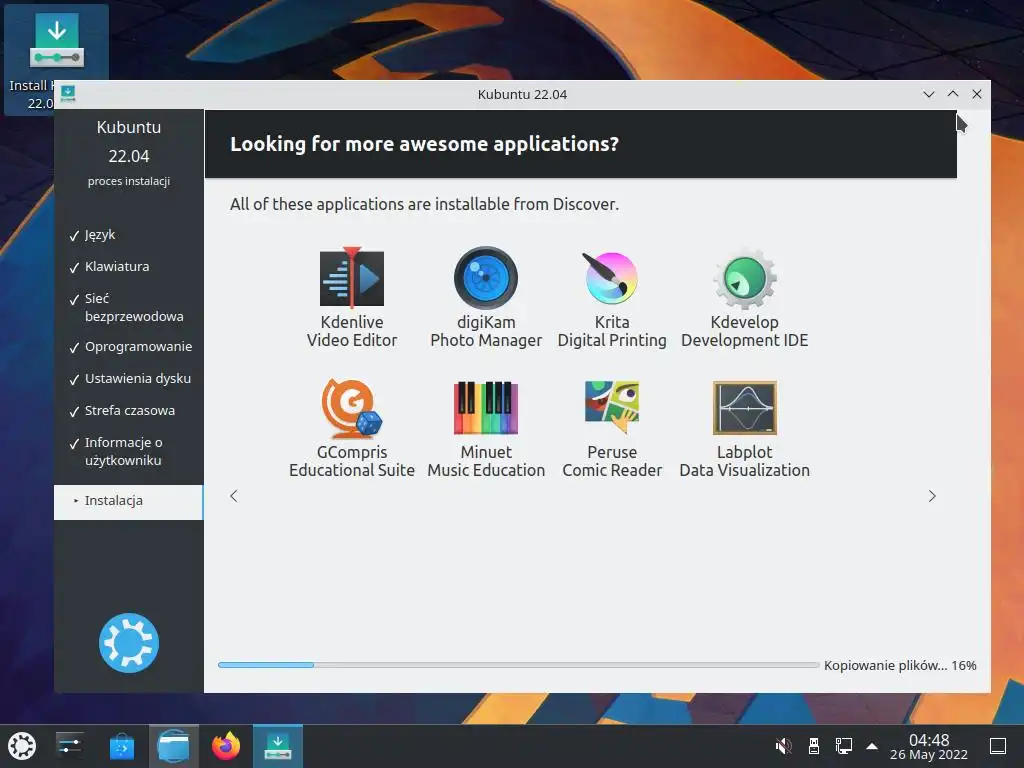This screenshot has width=1024, height=768.
Task: Expand hidden system tray icons arrow
Action: click(x=872, y=746)
